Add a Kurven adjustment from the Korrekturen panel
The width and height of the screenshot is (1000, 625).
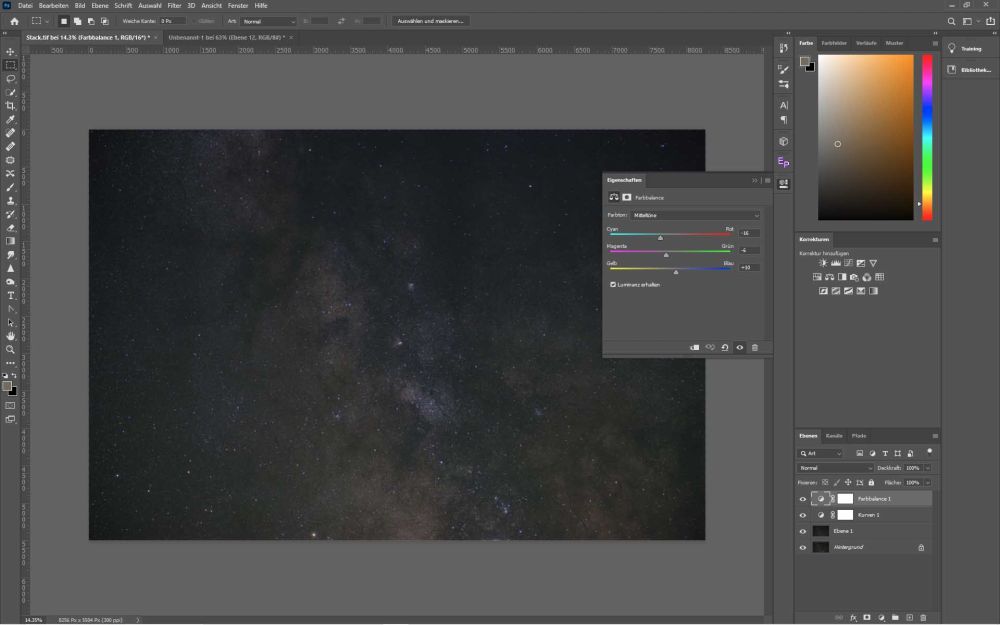(848, 263)
